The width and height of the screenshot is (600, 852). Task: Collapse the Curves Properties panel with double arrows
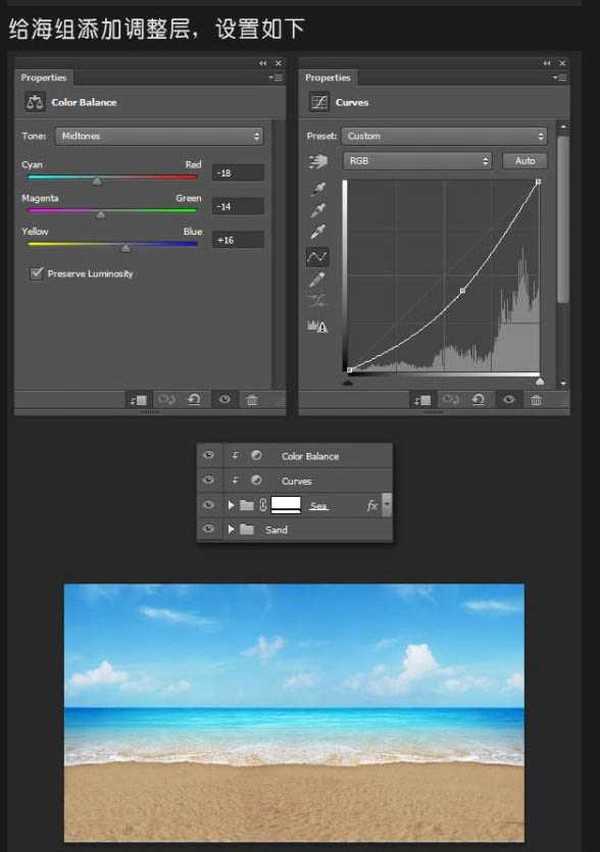coord(547,64)
